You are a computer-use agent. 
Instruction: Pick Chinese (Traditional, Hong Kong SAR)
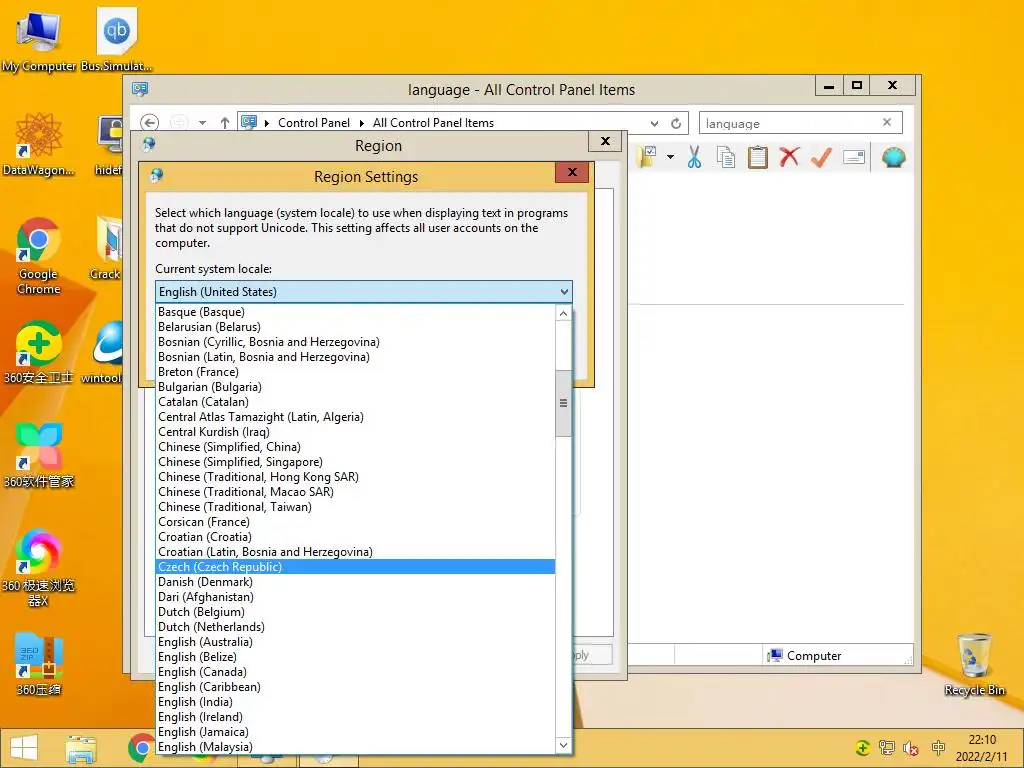355,477
